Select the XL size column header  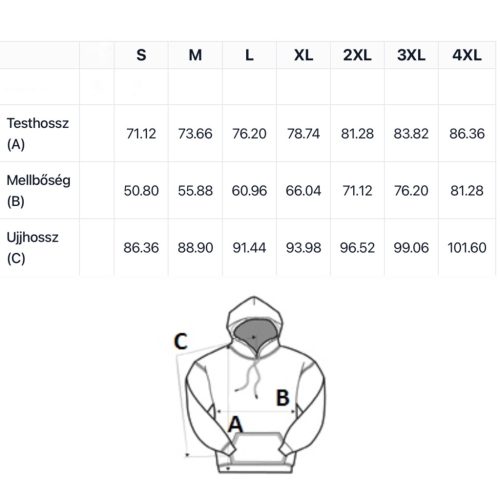[303, 55]
